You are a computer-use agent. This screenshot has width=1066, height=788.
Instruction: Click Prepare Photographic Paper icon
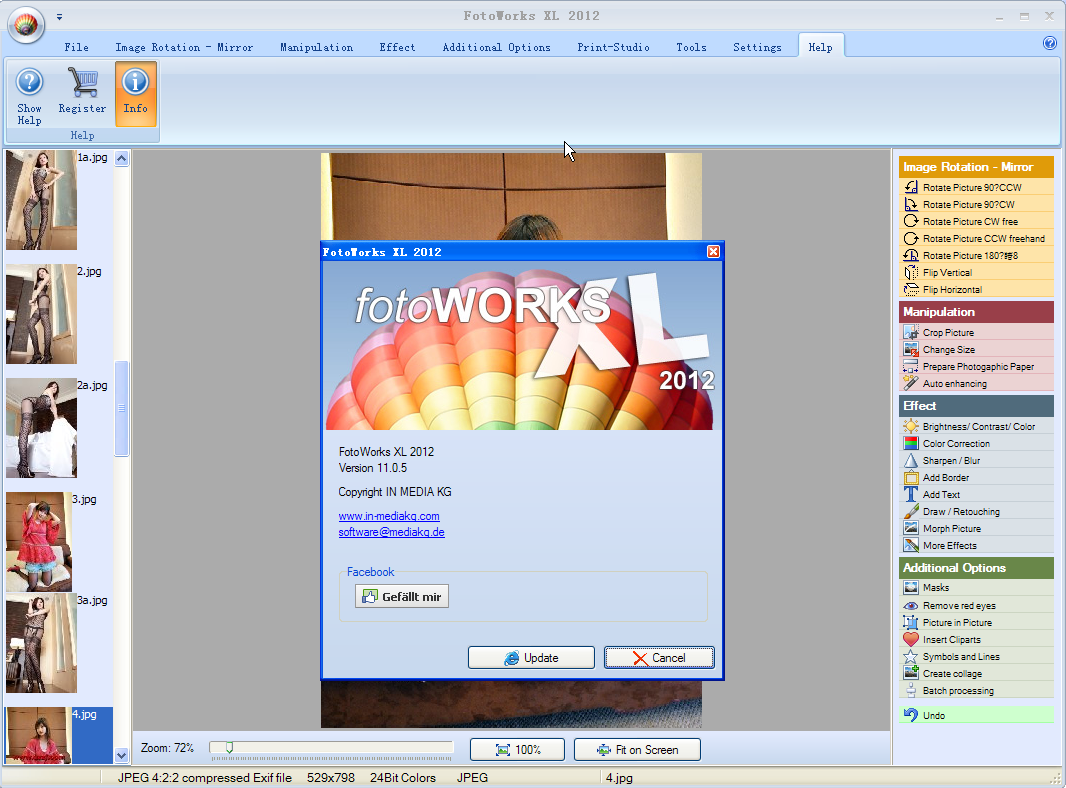pyautogui.click(x=911, y=366)
